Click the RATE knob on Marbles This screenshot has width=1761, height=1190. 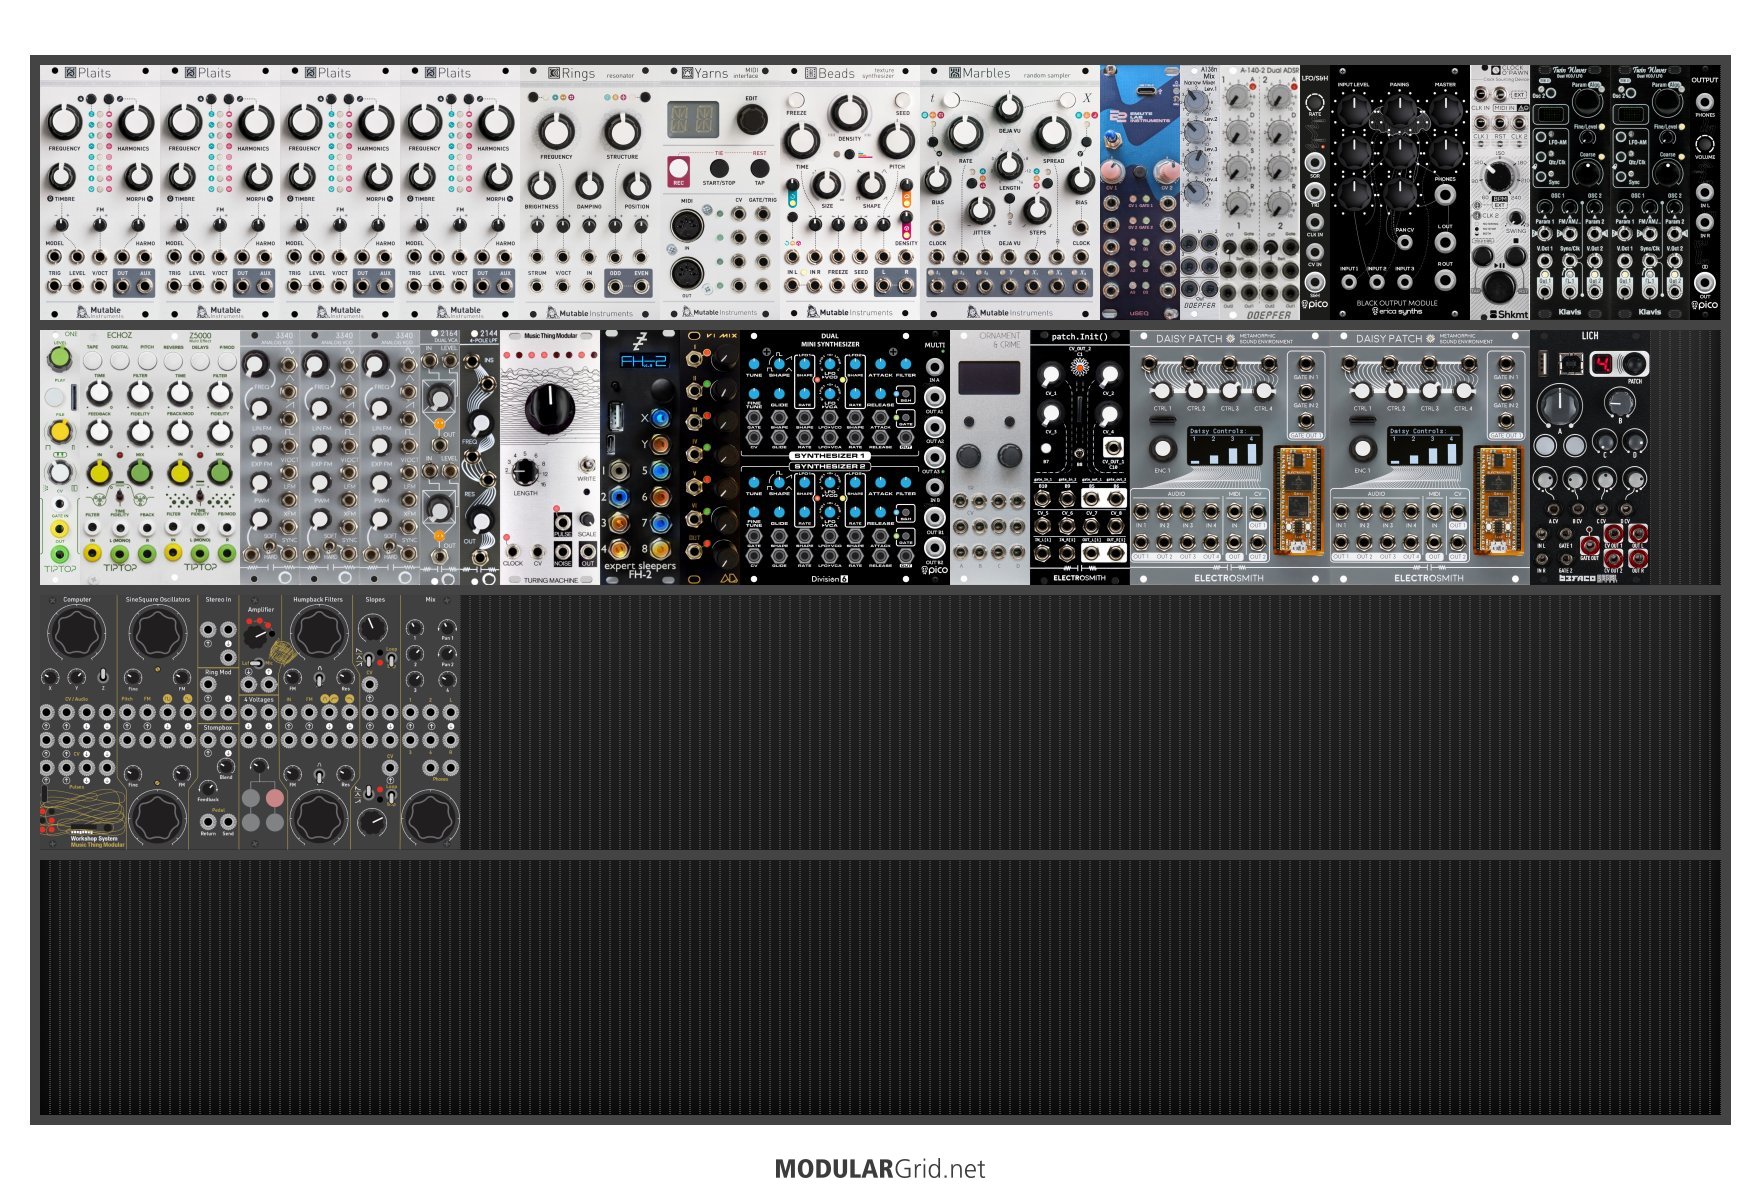pyautogui.click(x=965, y=133)
